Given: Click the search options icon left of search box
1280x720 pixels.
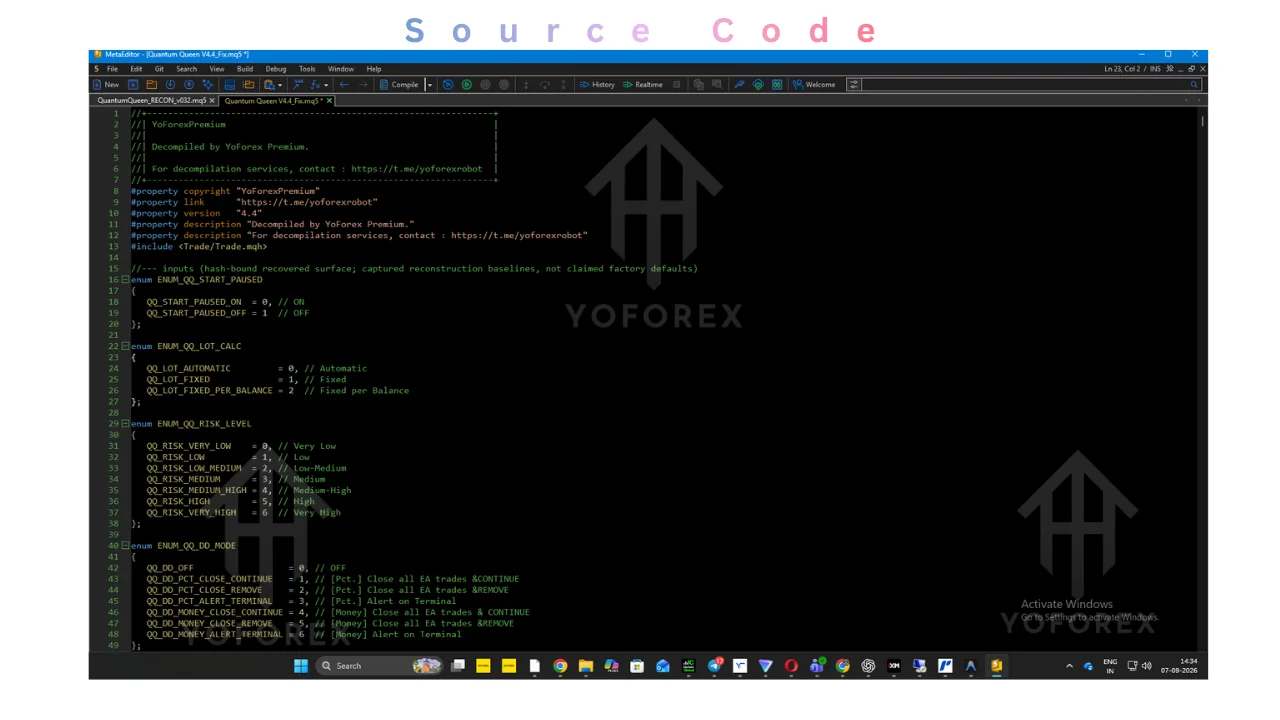Looking at the screenshot, I should pyautogui.click(x=854, y=84).
